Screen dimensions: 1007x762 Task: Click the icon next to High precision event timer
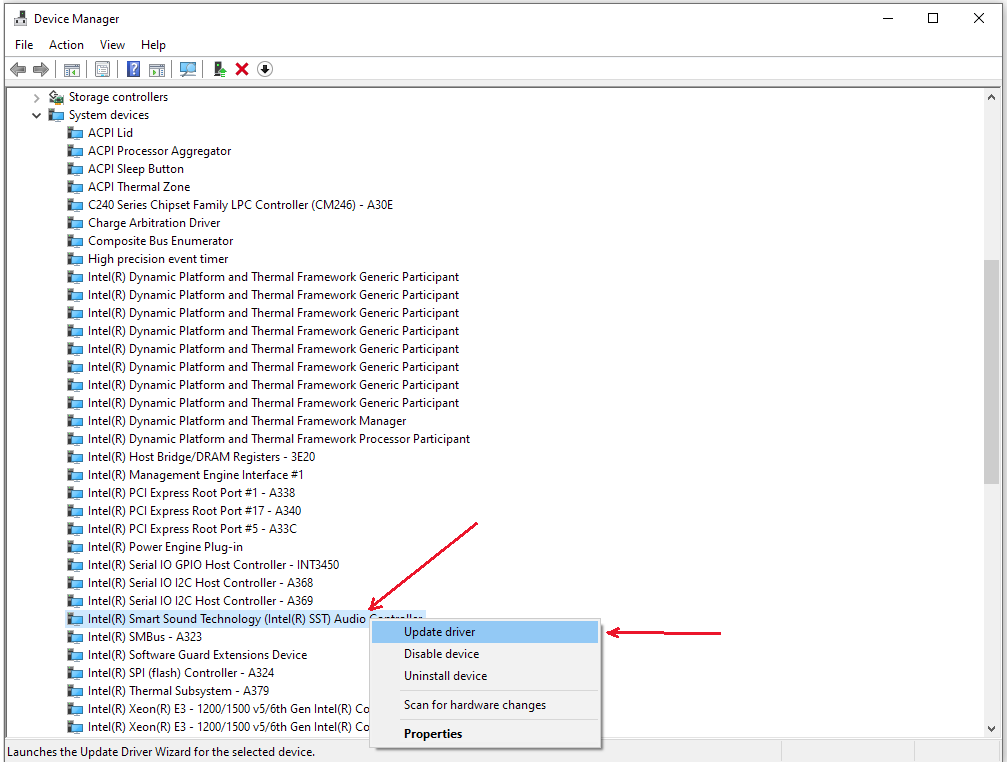pyautogui.click(x=75, y=259)
